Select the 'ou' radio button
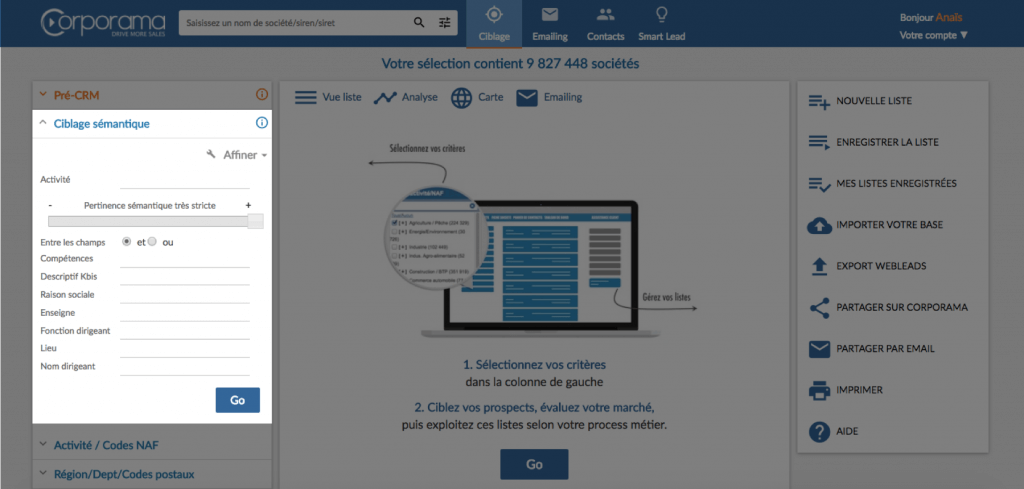The height and width of the screenshot is (489, 1024). (152, 242)
